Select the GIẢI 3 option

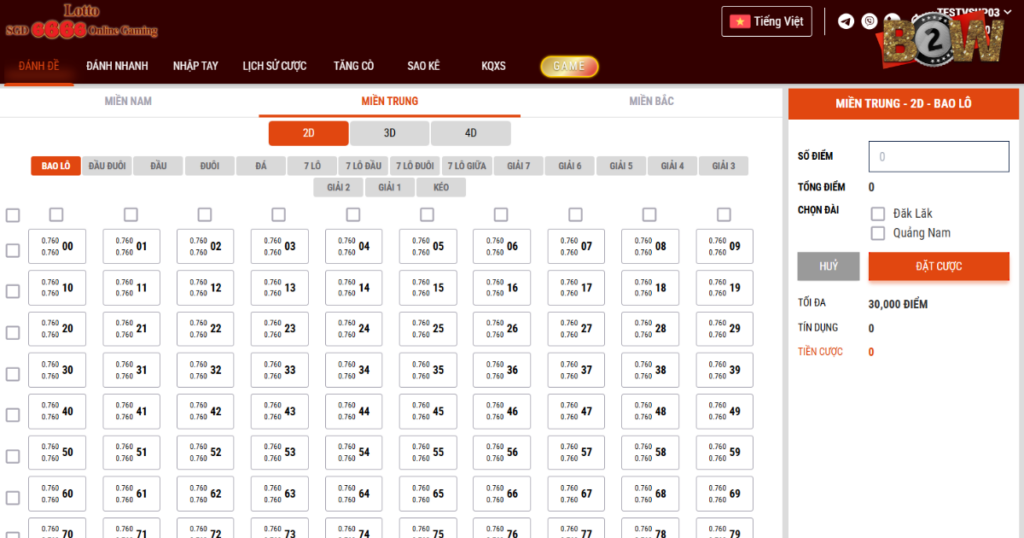click(724, 166)
